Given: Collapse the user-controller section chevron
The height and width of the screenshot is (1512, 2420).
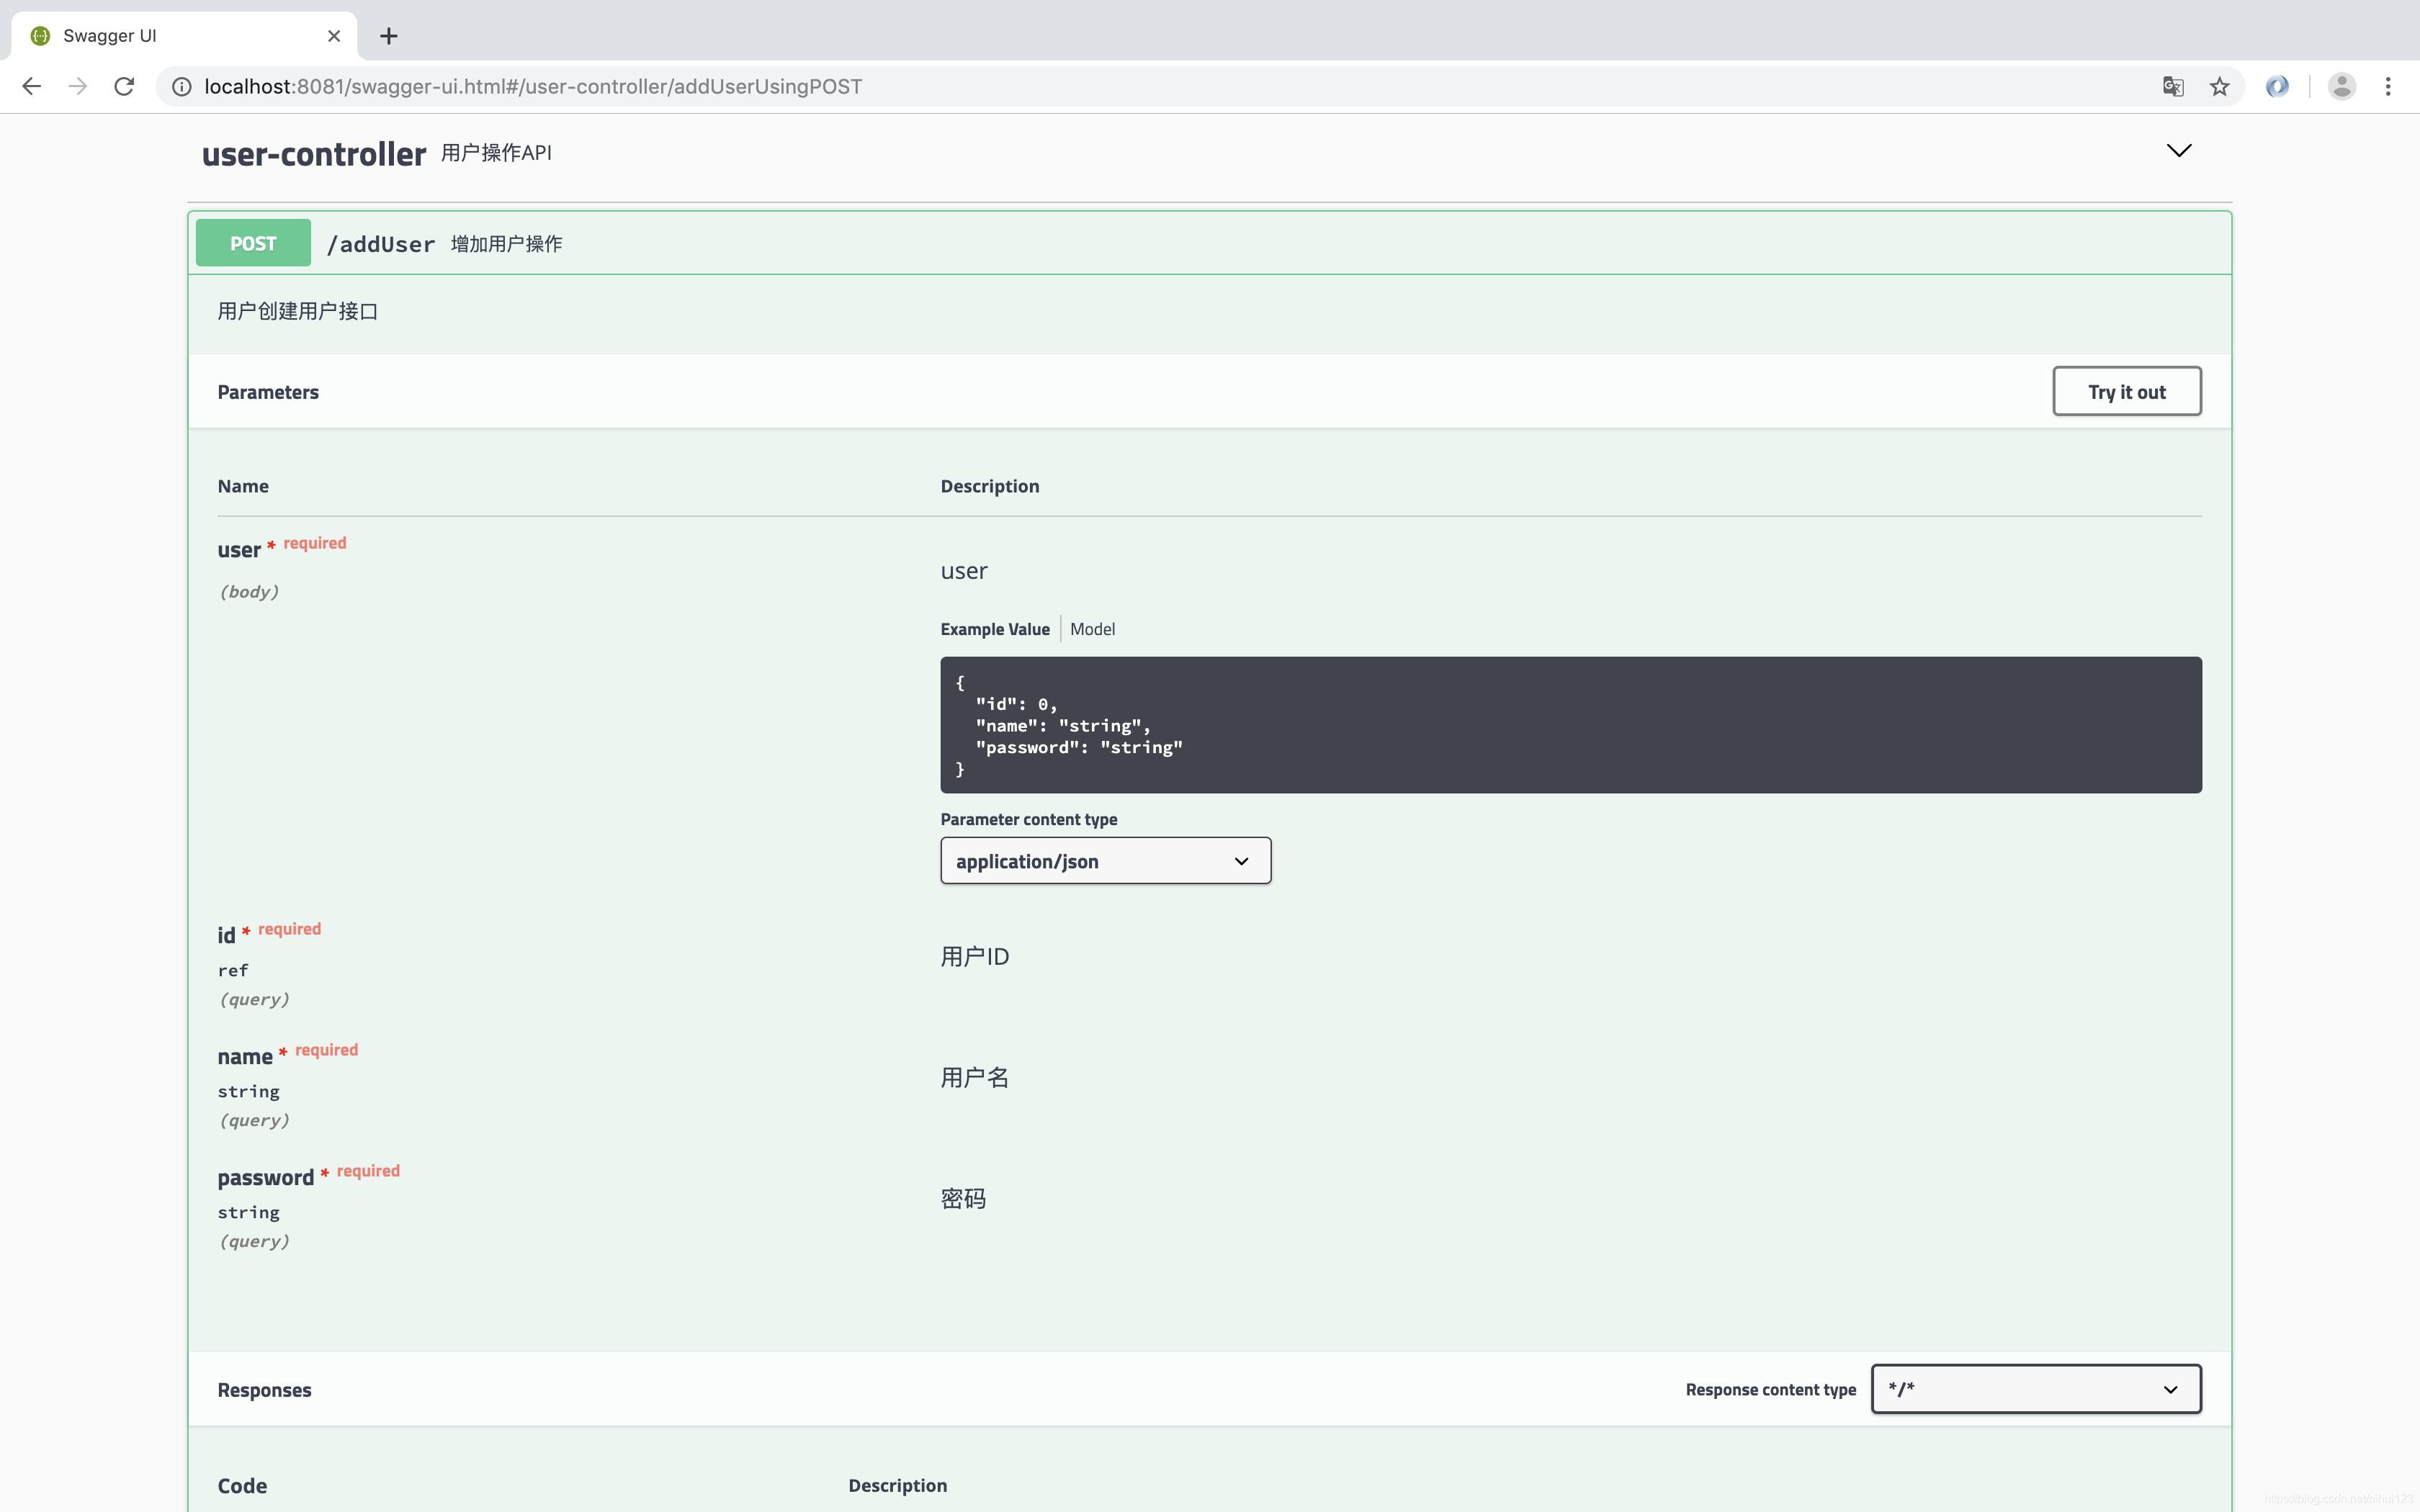Looking at the screenshot, I should pyautogui.click(x=2179, y=150).
